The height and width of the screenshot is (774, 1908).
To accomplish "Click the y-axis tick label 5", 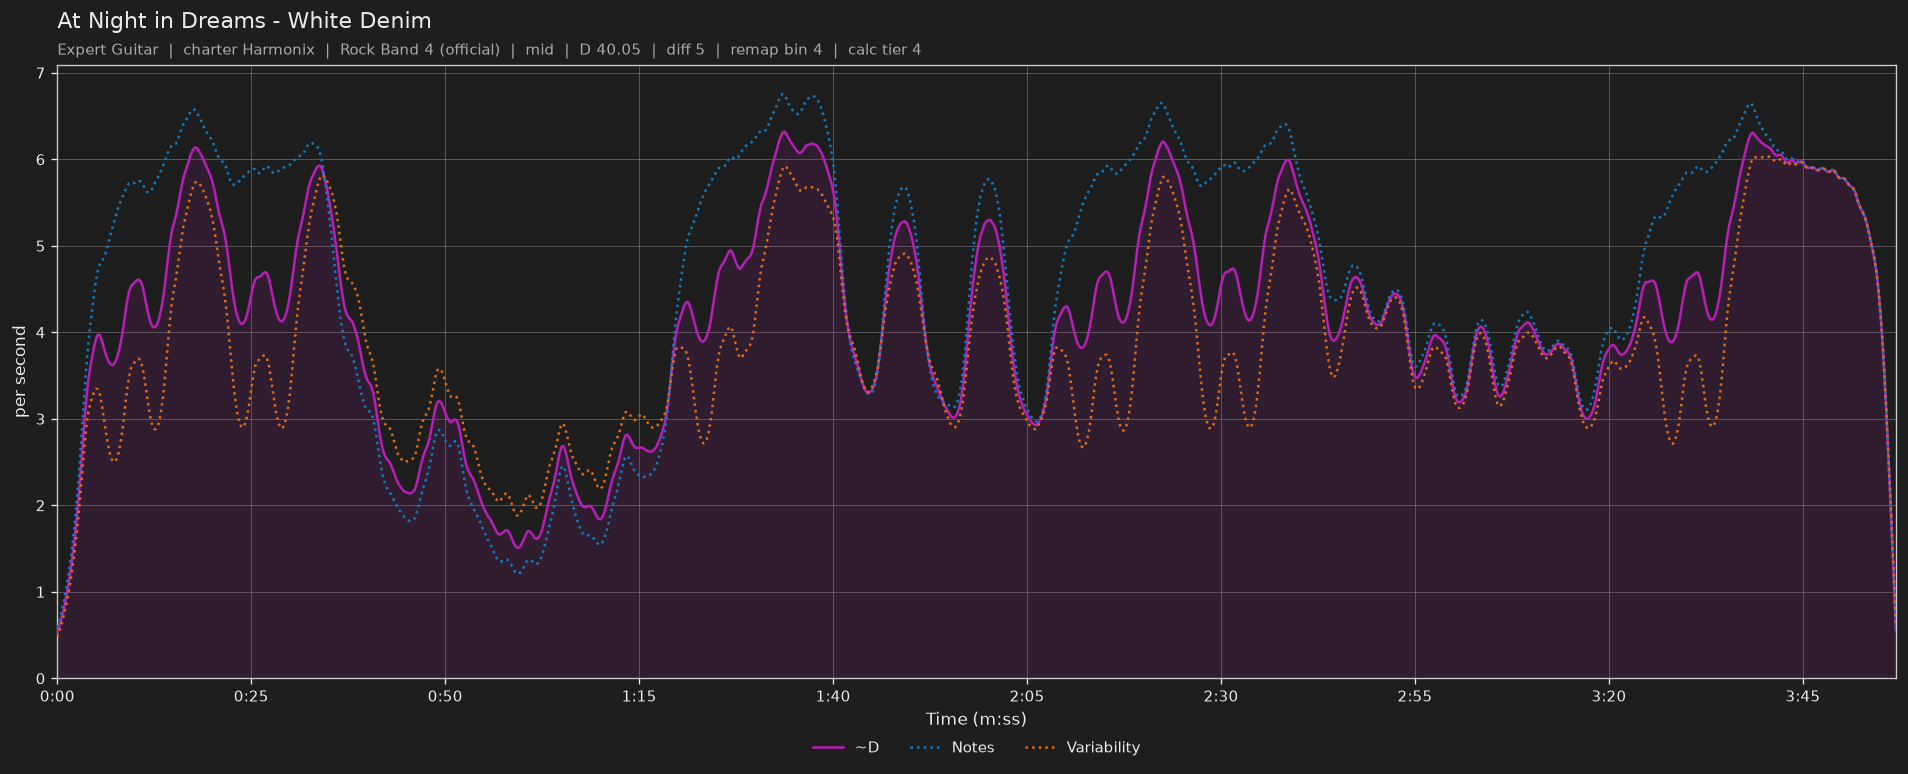I will tap(40, 246).
